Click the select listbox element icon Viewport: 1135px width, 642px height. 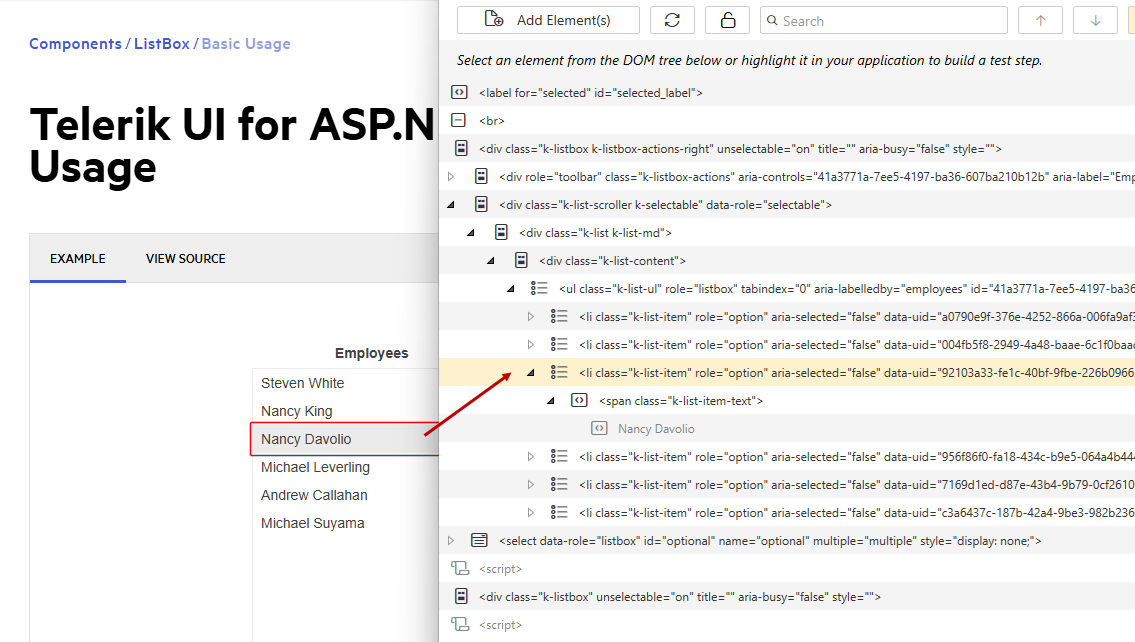coord(479,541)
